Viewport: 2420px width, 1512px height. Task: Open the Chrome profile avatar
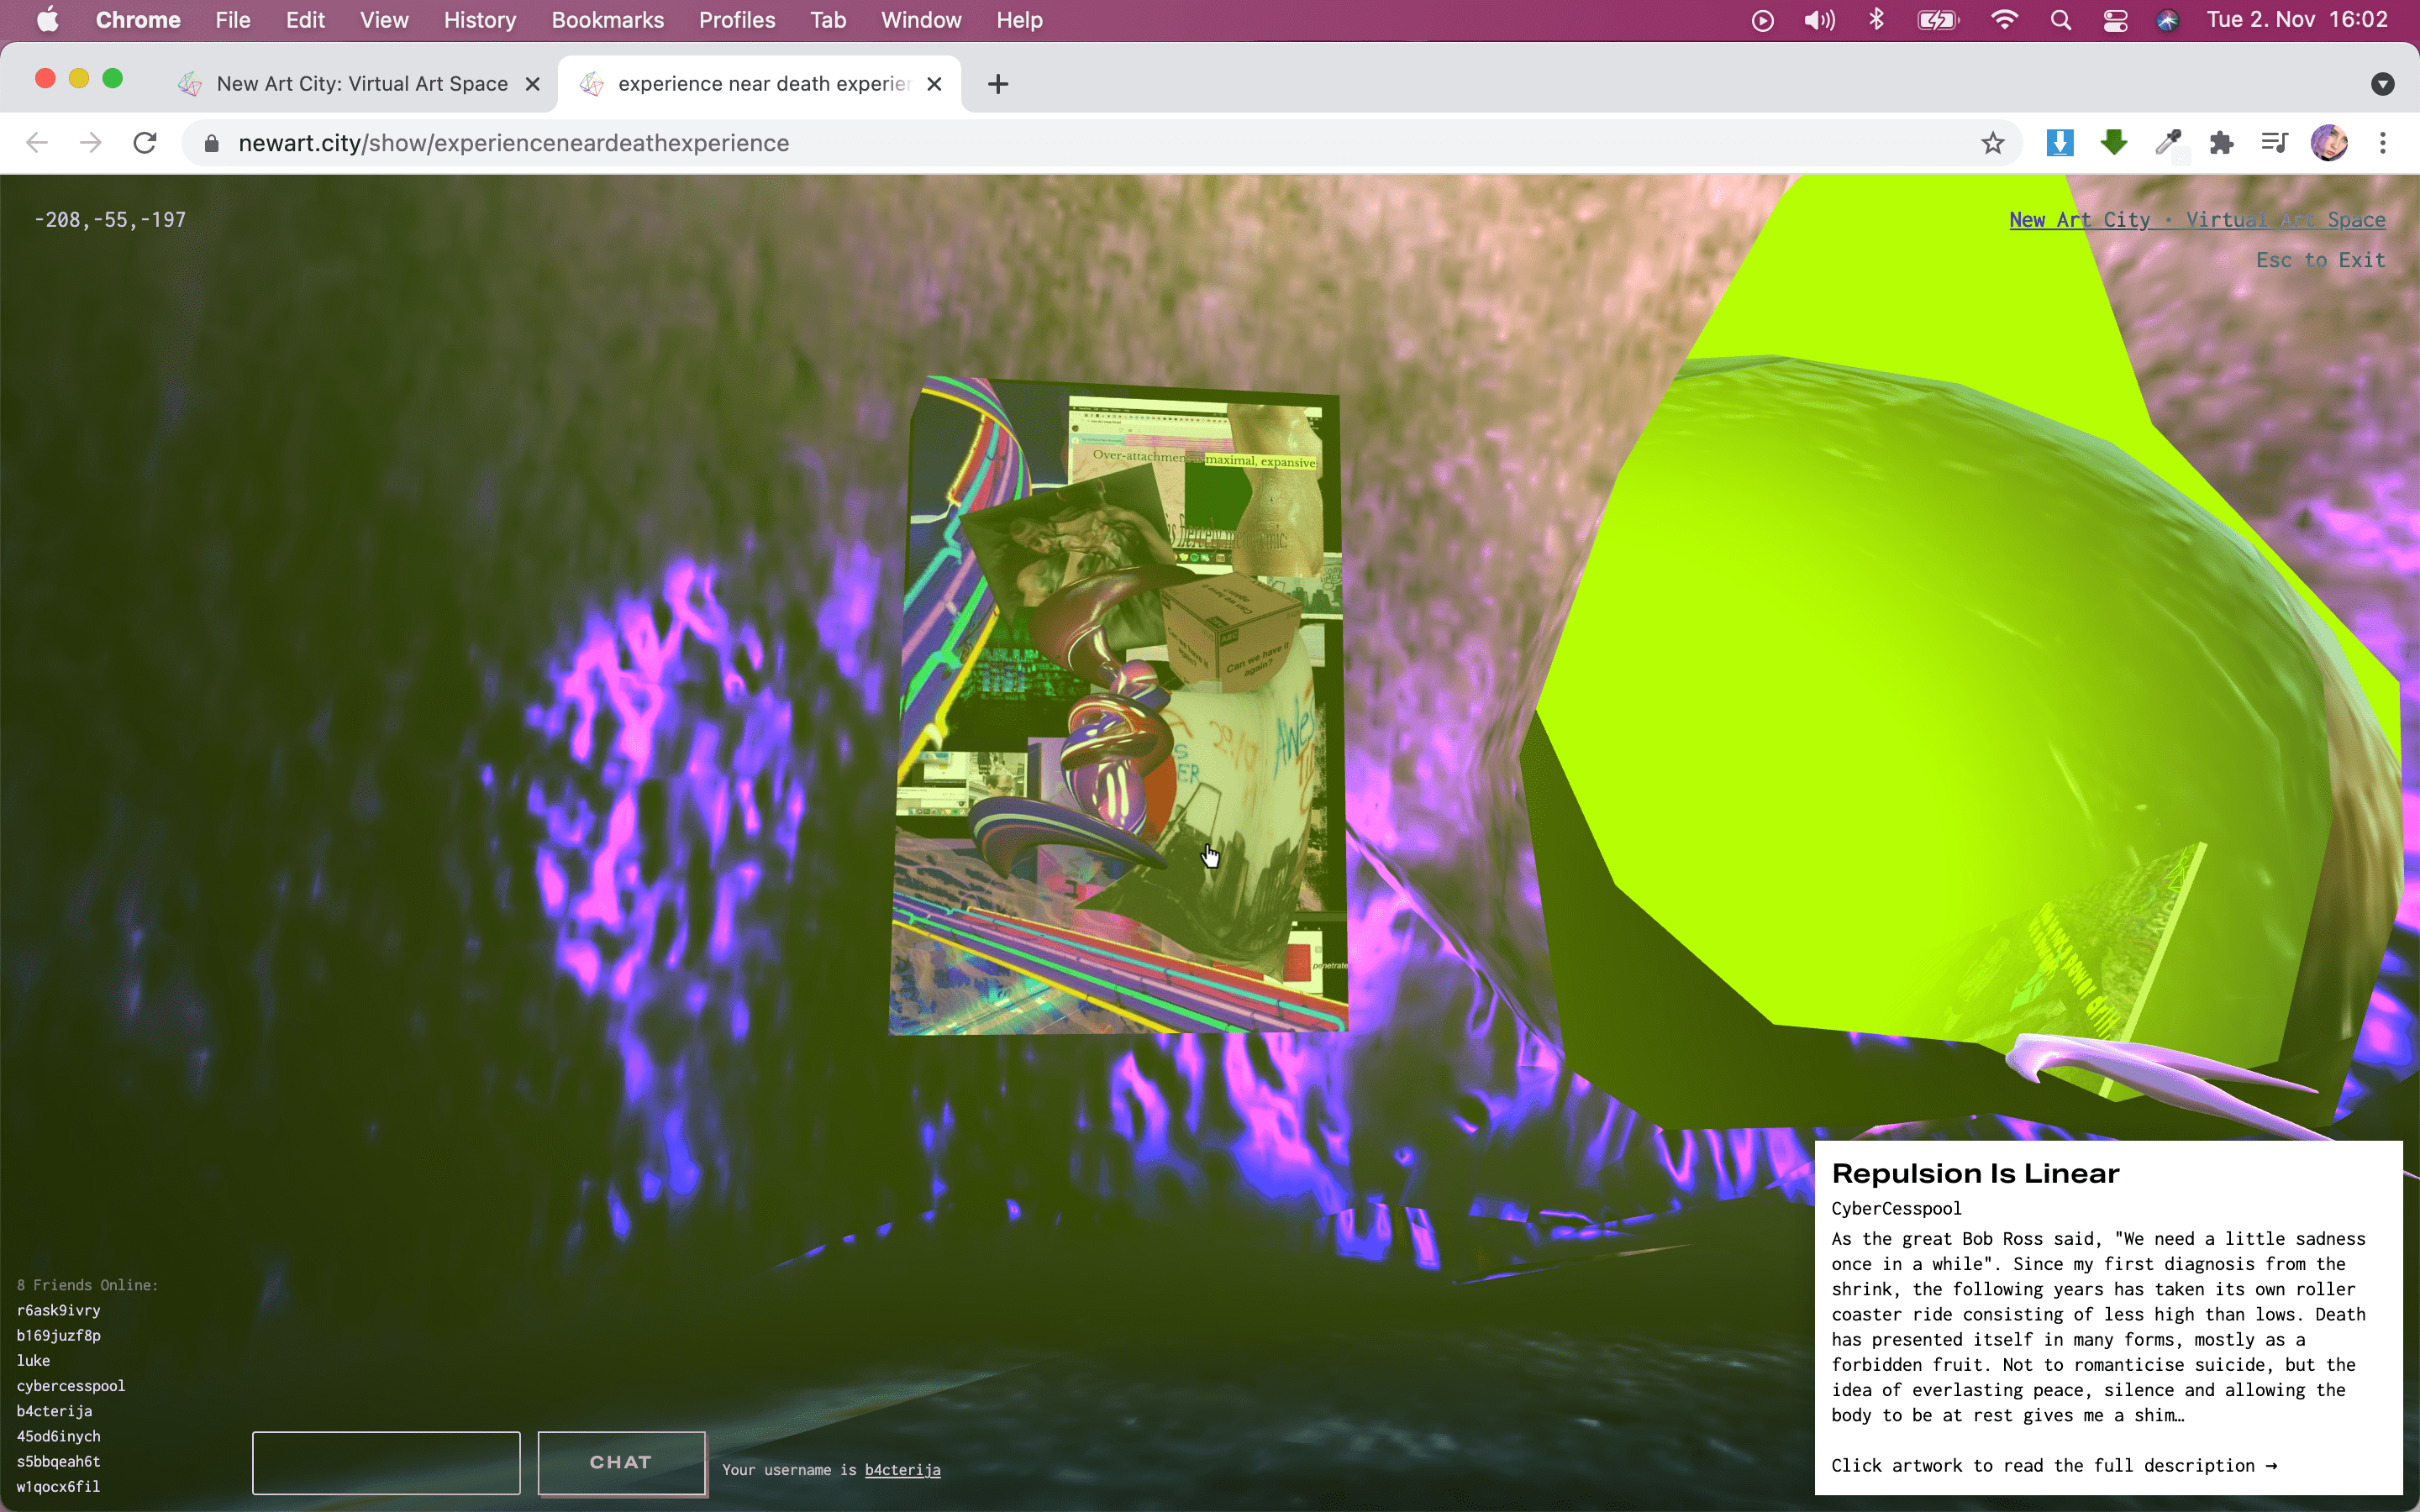(2329, 143)
